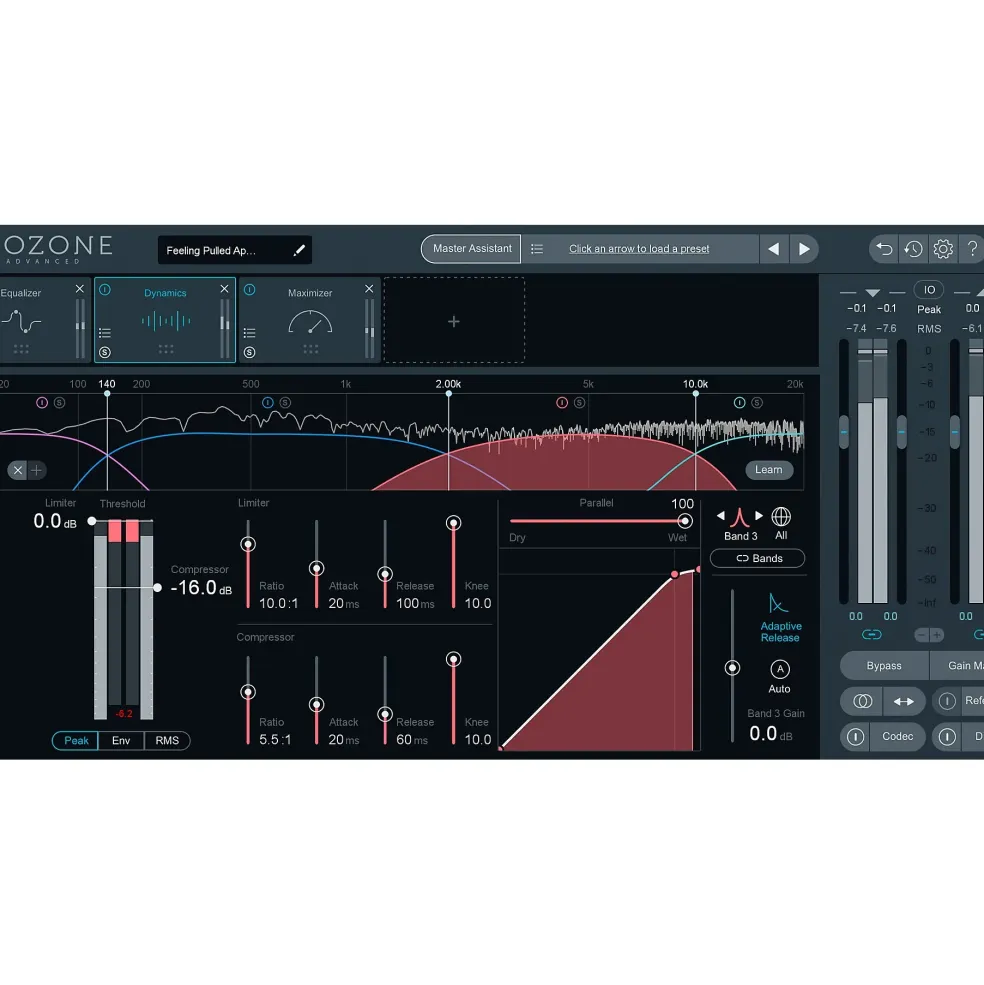984x985 pixels.
Task: Solo the Dynamics module
Action: 105,352
